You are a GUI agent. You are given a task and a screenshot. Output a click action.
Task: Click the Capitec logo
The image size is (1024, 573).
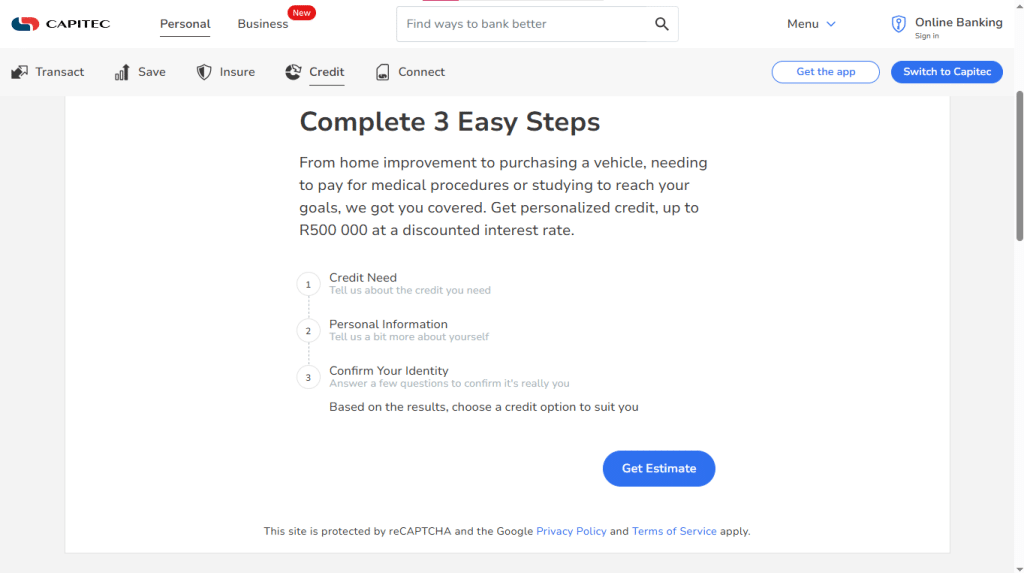coord(61,24)
